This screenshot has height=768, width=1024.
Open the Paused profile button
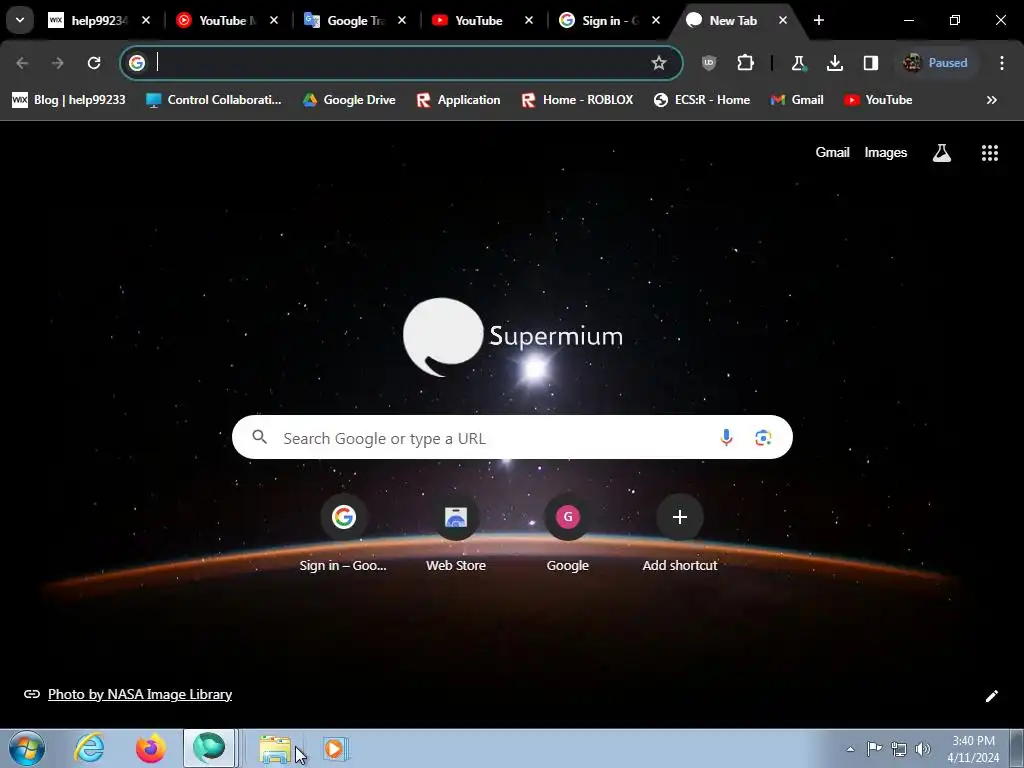[x=935, y=63]
